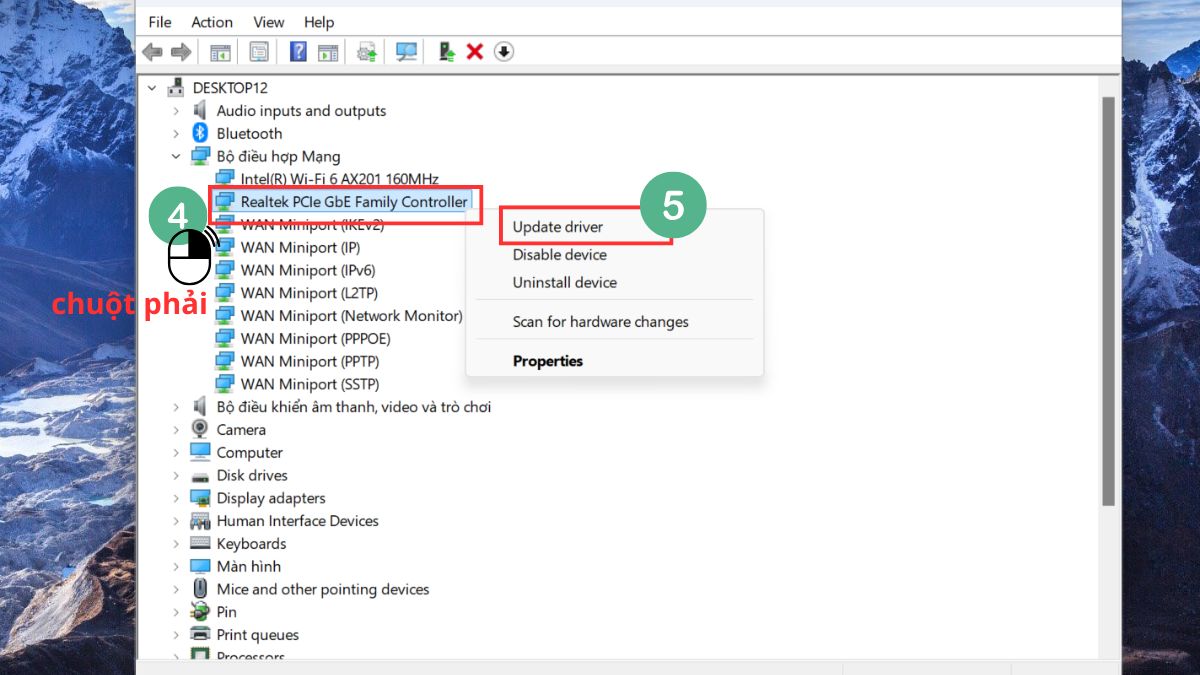This screenshot has width=1200, height=675.
Task: Expand the Keyboards category
Action: [x=177, y=544]
